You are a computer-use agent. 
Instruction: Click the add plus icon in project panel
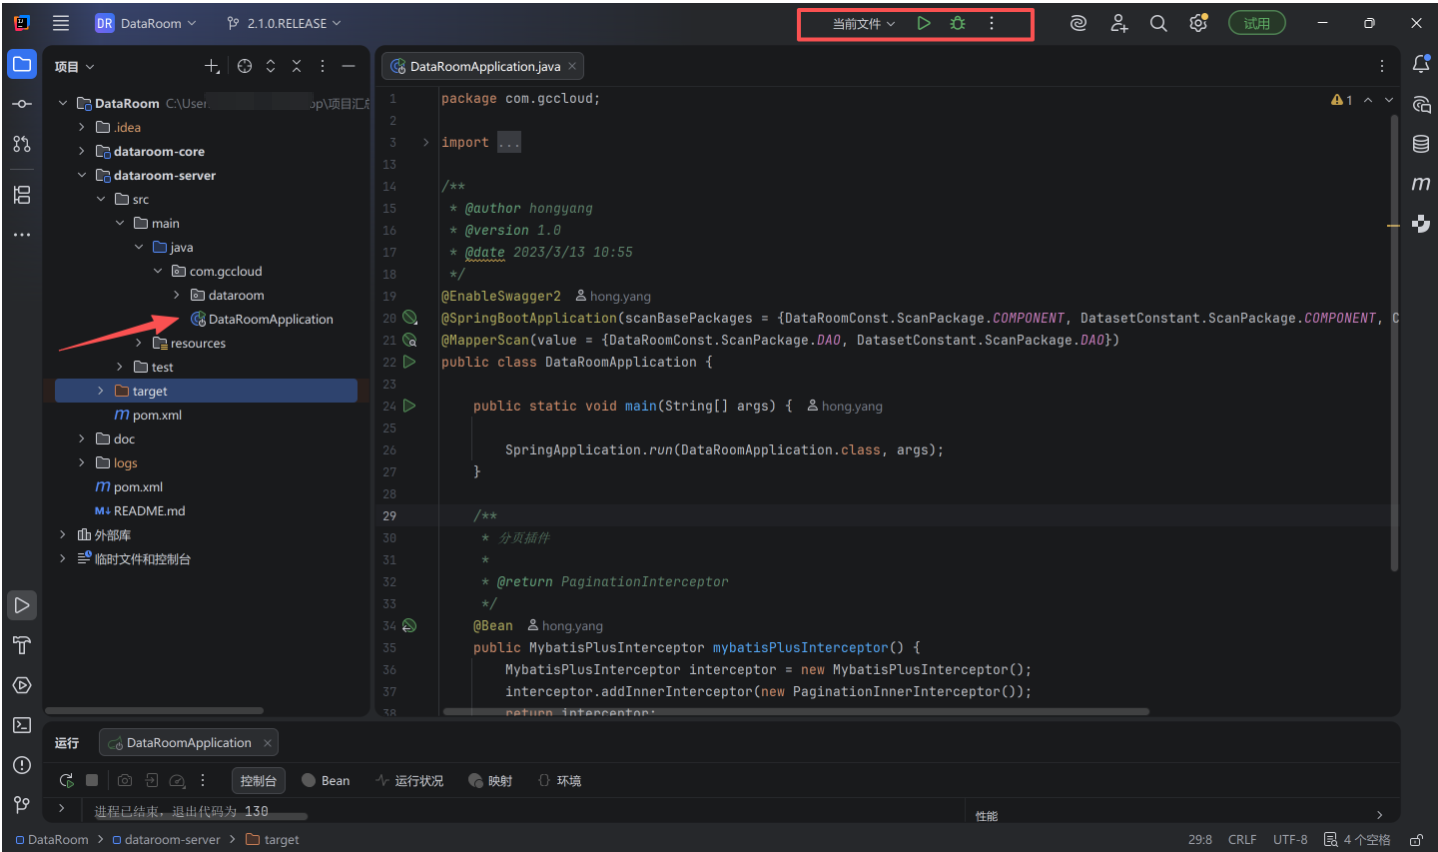pos(212,66)
